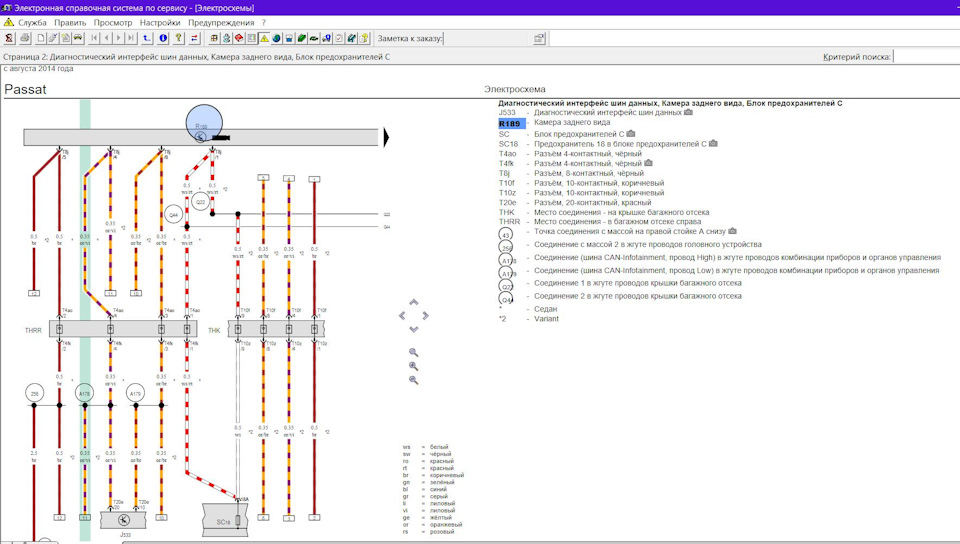Open camera image for SC18 fuse entry

pos(713,144)
